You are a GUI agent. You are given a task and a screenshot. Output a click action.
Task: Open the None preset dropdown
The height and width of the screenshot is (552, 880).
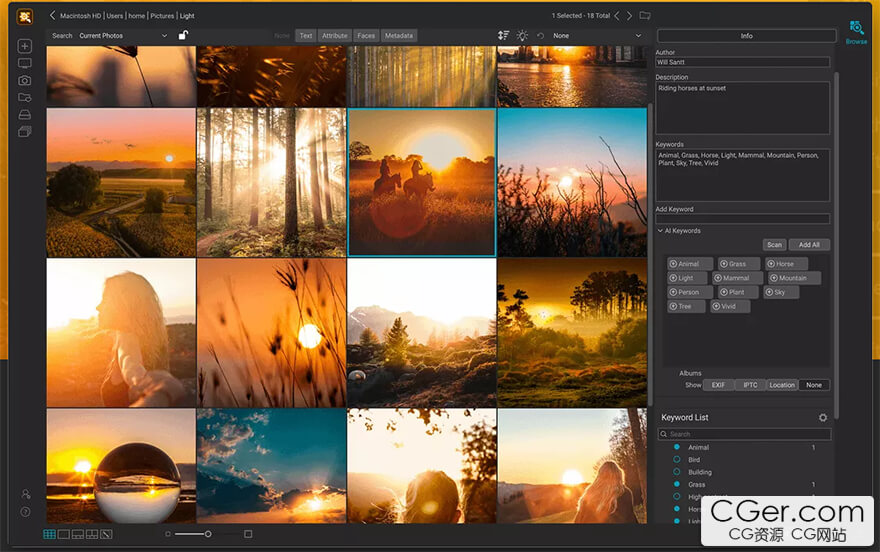(597, 35)
